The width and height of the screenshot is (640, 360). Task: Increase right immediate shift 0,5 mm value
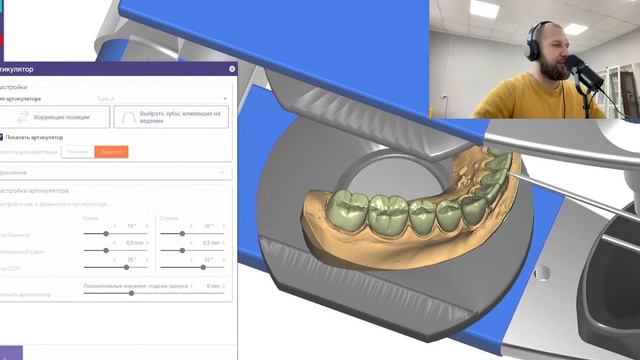tap(224, 242)
